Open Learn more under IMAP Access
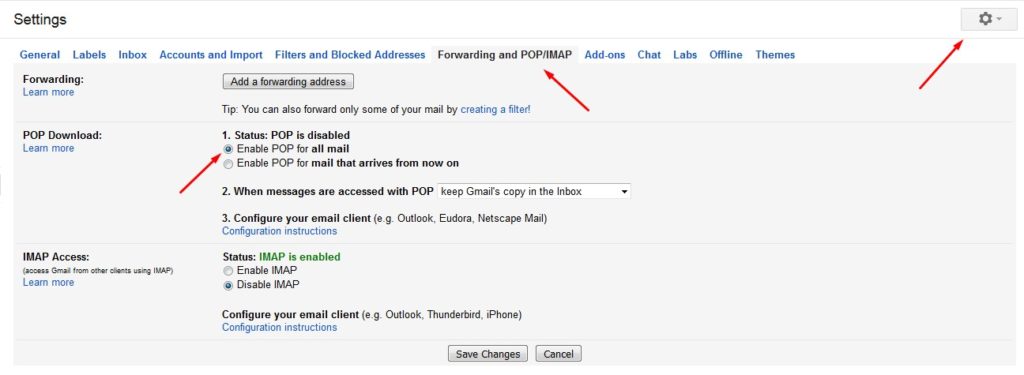The image size is (1024, 375). pyautogui.click(x=48, y=282)
